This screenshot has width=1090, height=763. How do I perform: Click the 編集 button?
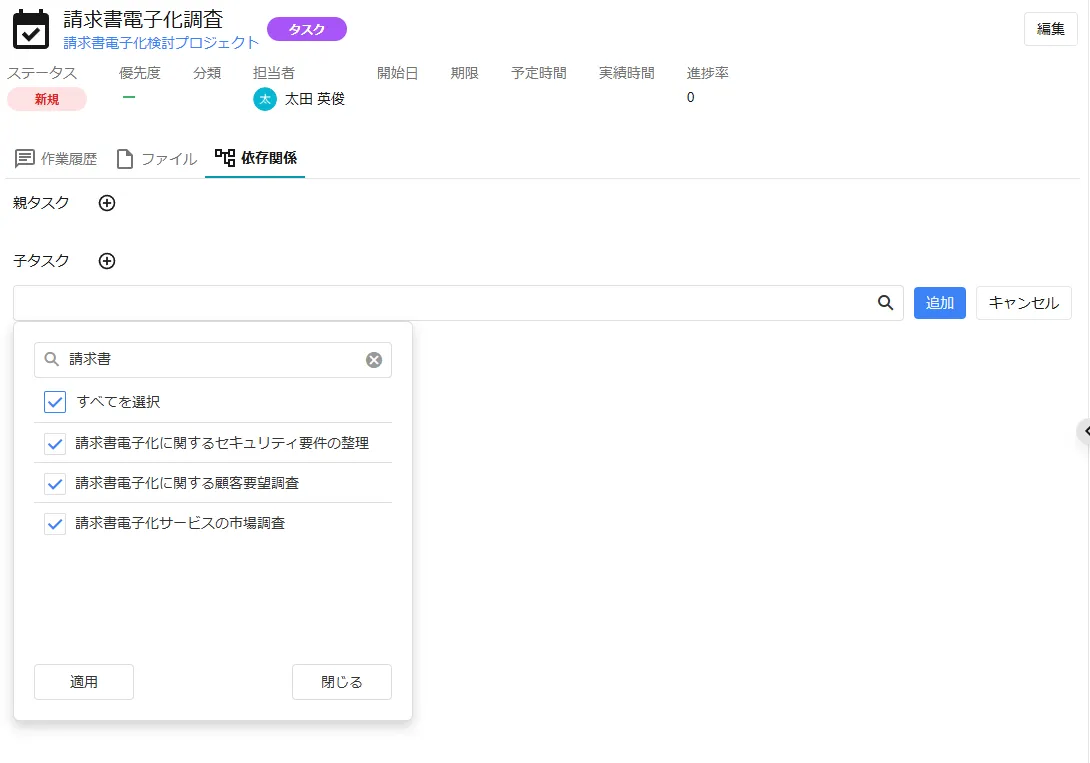(1050, 29)
